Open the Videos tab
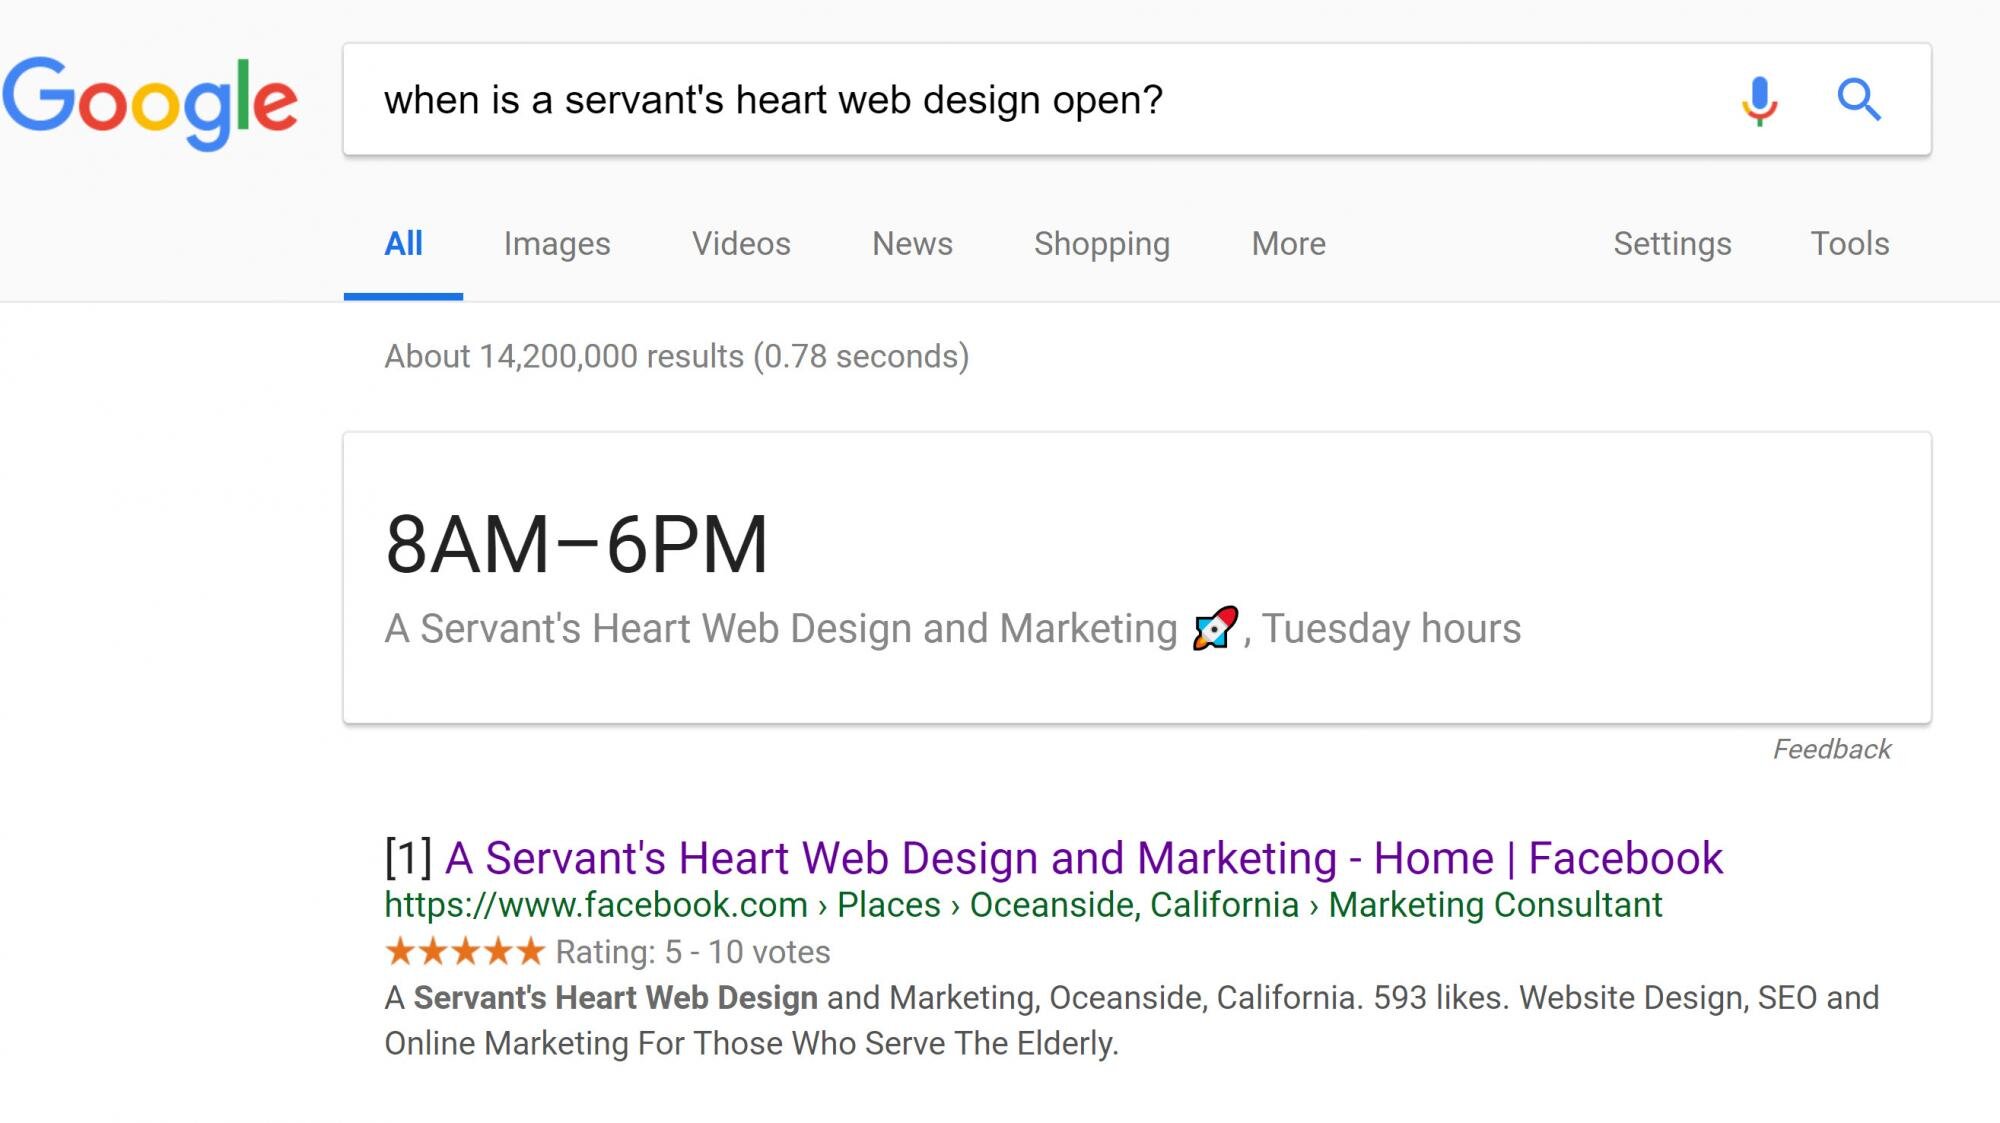The width and height of the screenshot is (2000, 1123). click(741, 244)
